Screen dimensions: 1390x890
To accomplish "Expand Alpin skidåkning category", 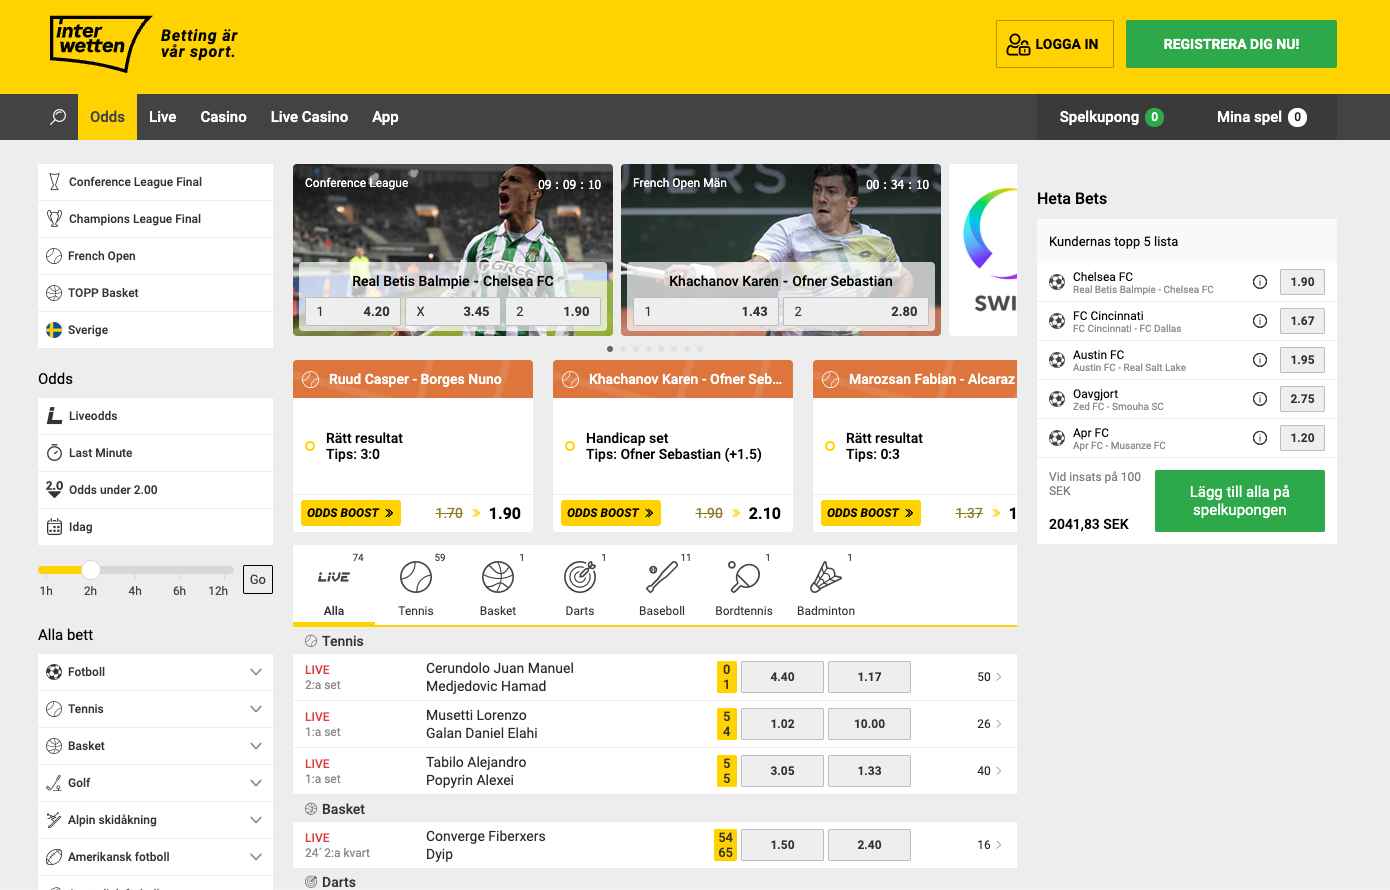I will pyautogui.click(x=155, y=820).
